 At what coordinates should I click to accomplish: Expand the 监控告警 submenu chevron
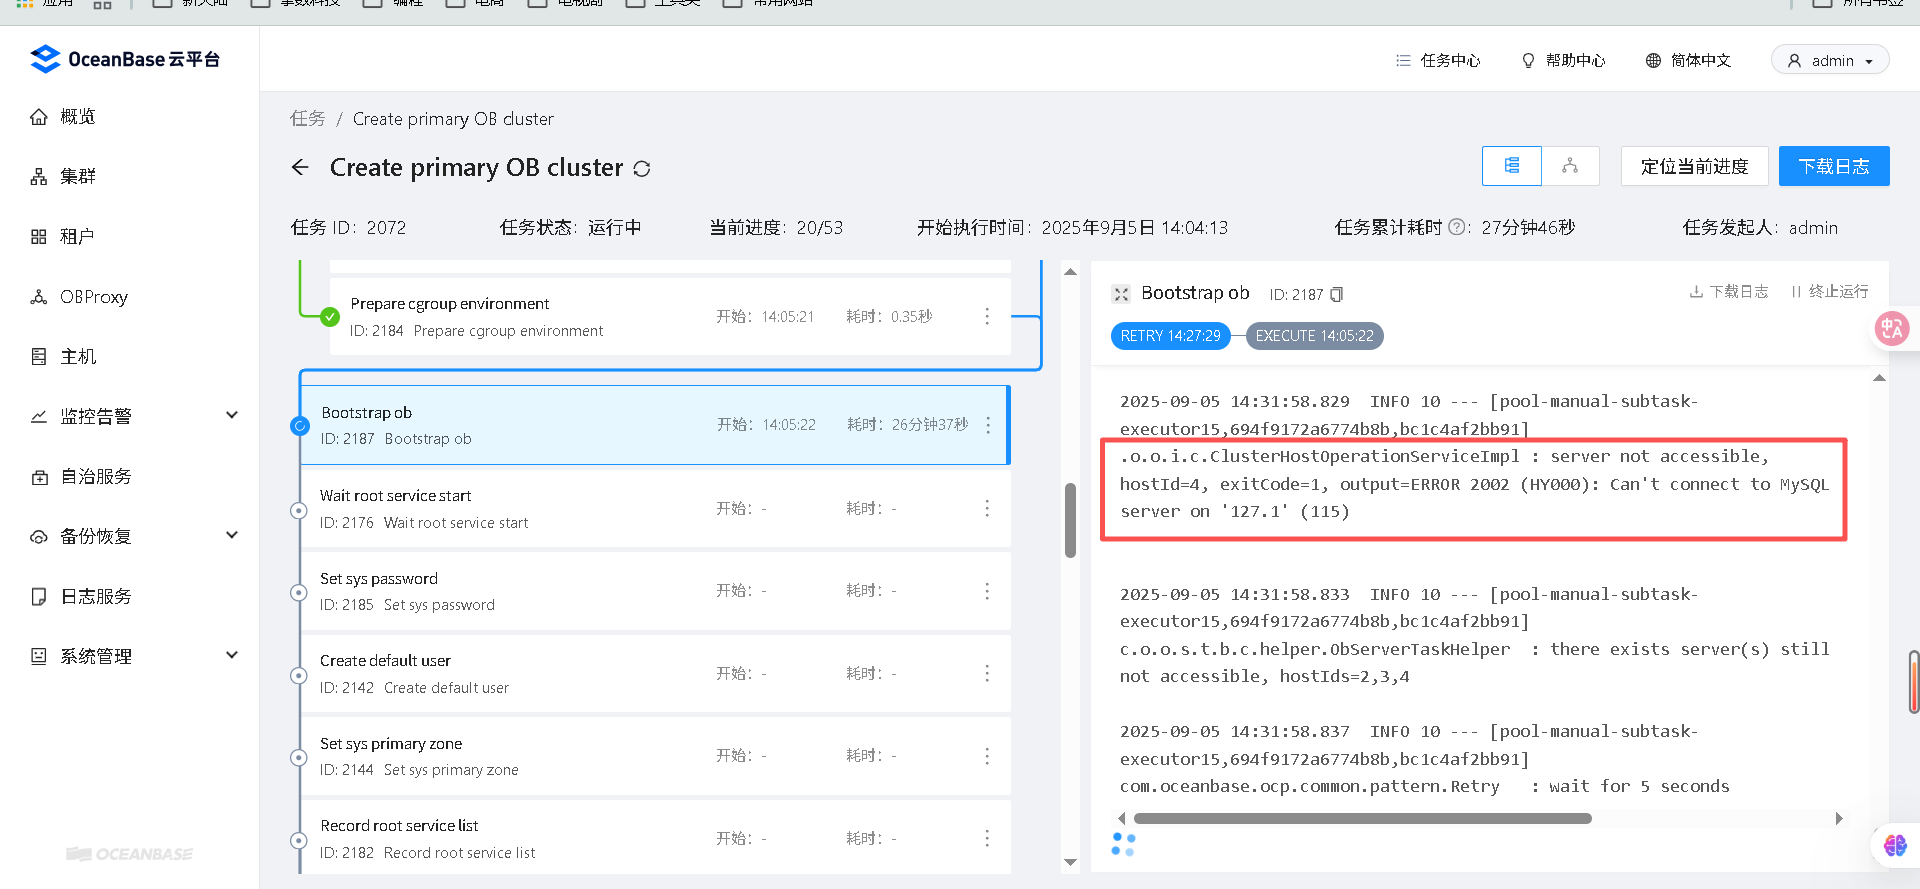pyautogui.click(x=232, y=415)
